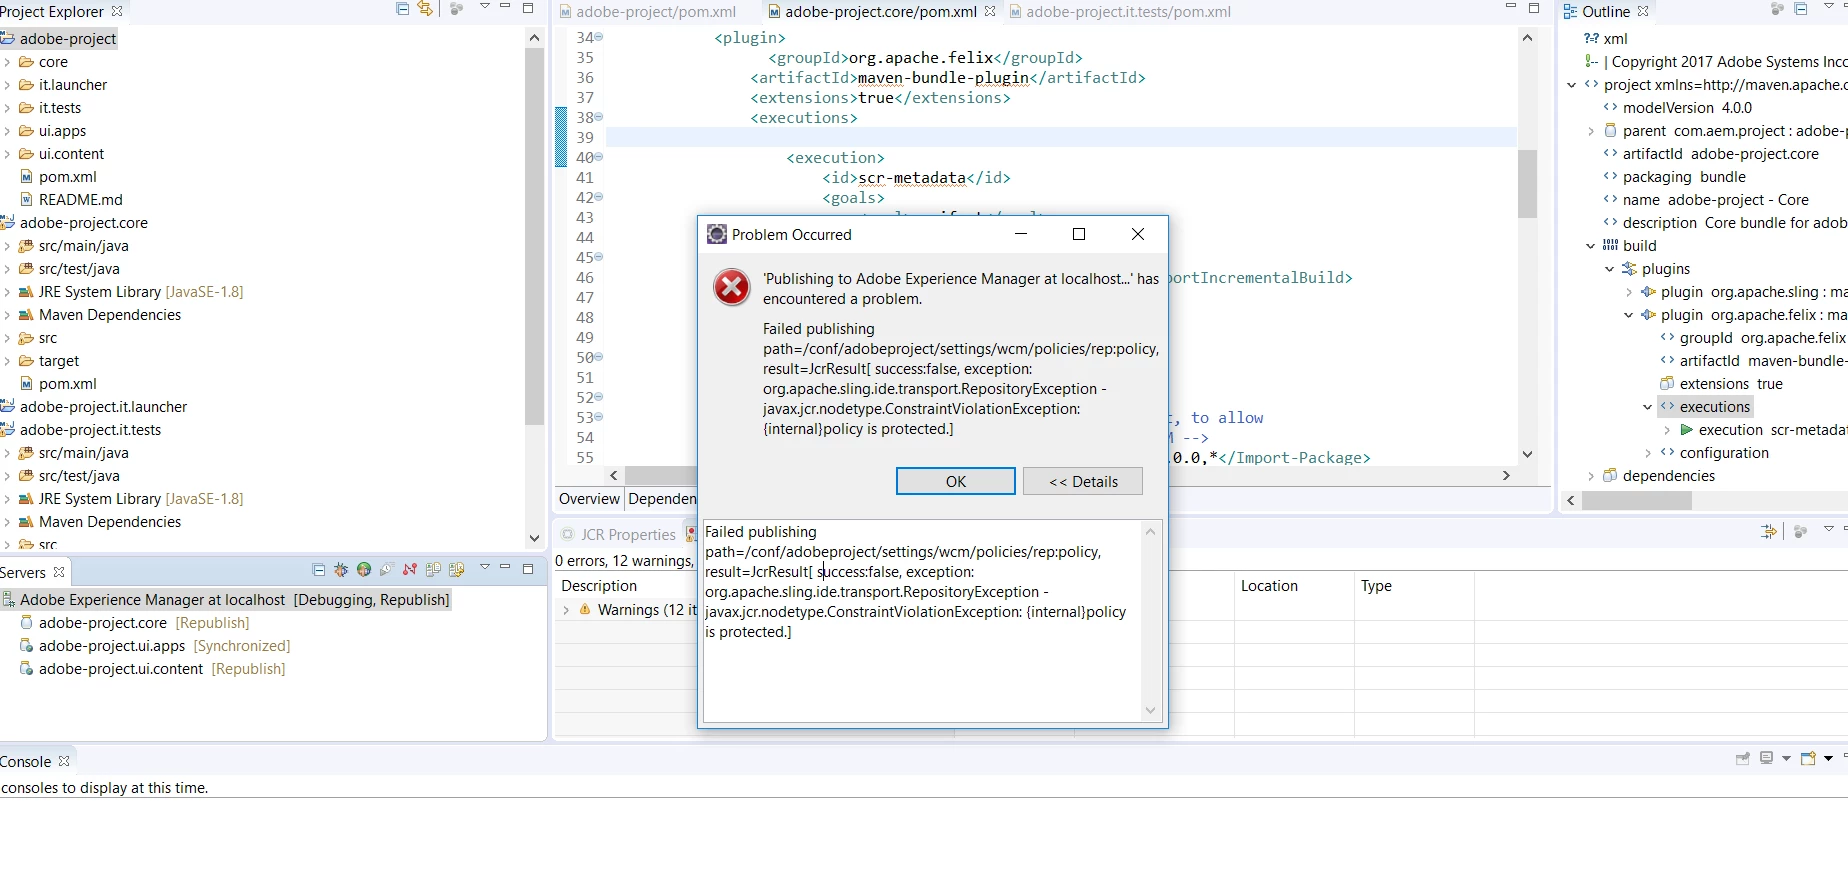The height and width of the screenshot is (889, 1848).
Task: Click the filter balls icon in Project Explorer toolbar
Action: 456,9
